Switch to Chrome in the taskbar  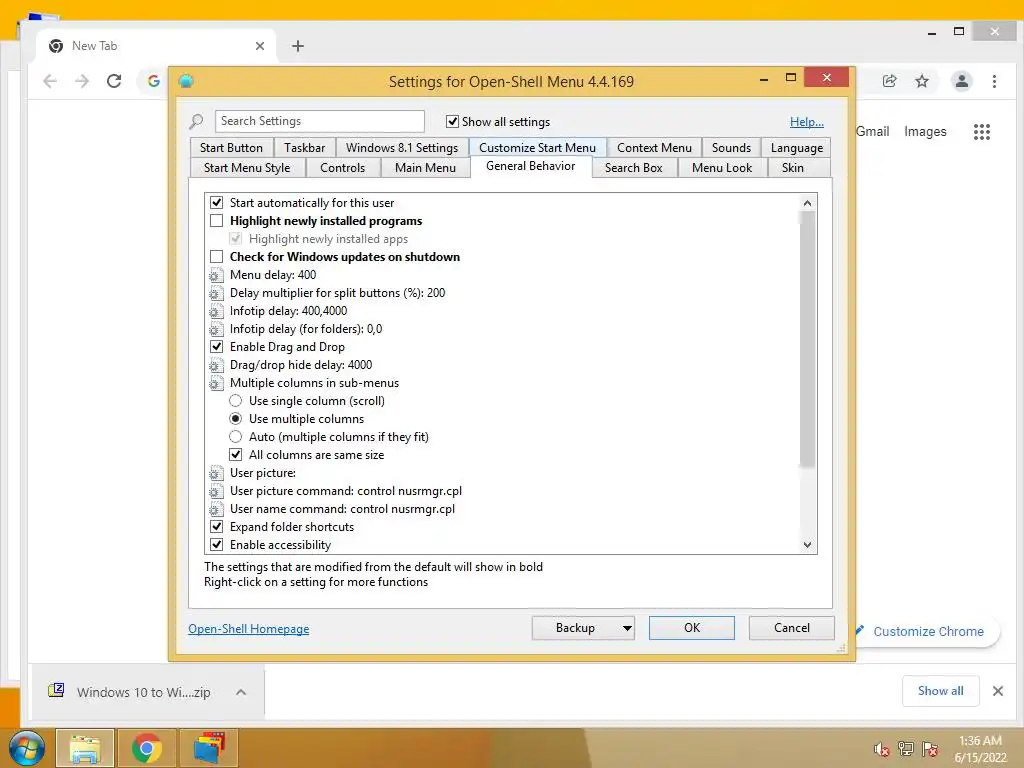point(146,748)
